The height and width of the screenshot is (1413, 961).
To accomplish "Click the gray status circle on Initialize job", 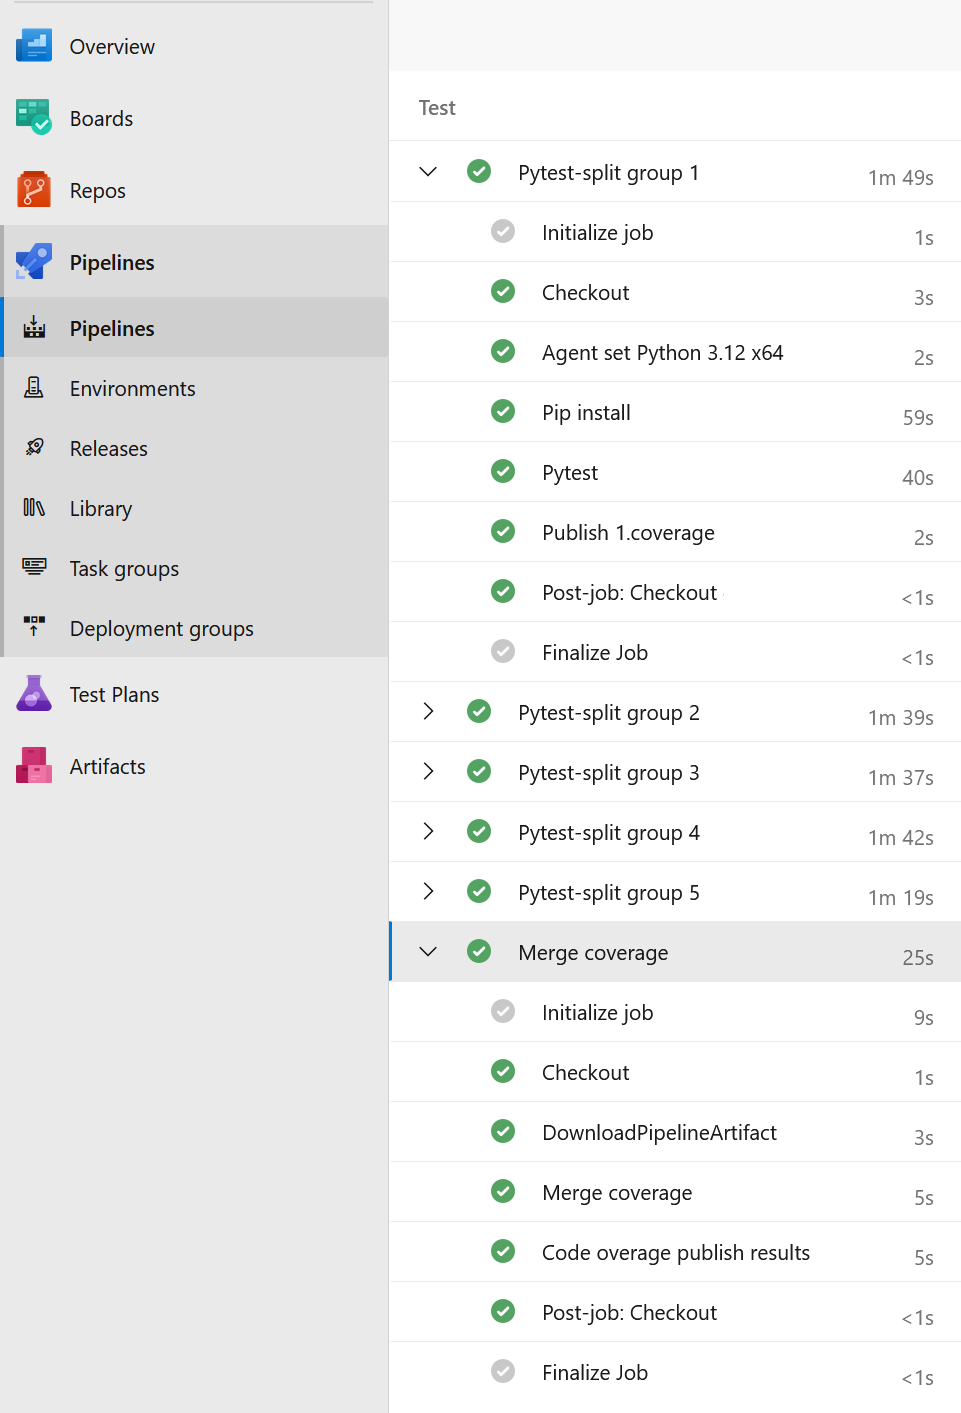I will 502,231.
